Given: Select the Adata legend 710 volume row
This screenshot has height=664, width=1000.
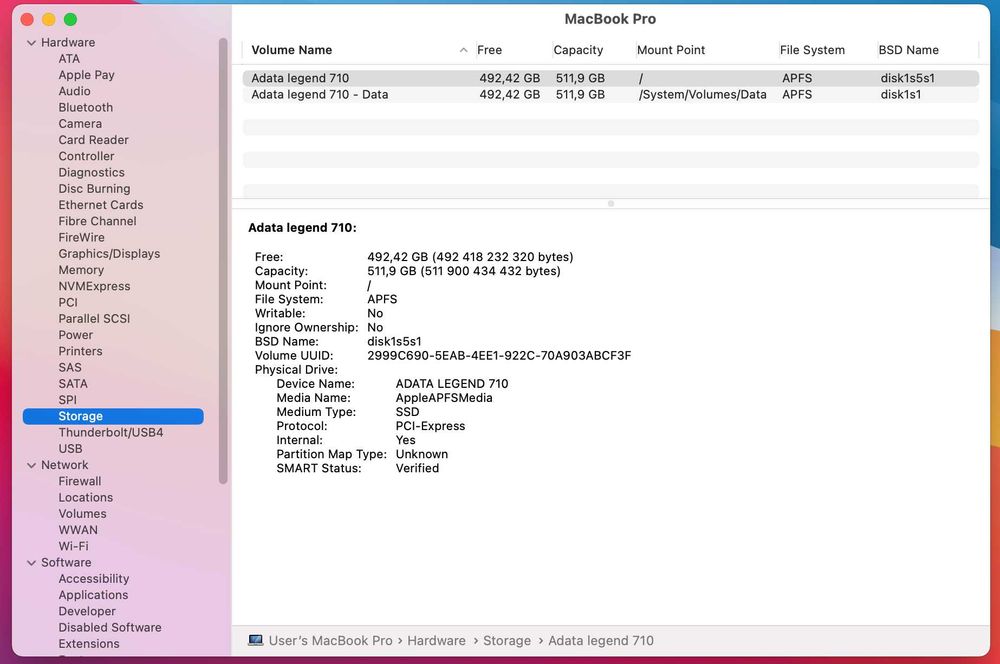Looking at the screenshot, I should pyautogui.click(x=610, y=78).
